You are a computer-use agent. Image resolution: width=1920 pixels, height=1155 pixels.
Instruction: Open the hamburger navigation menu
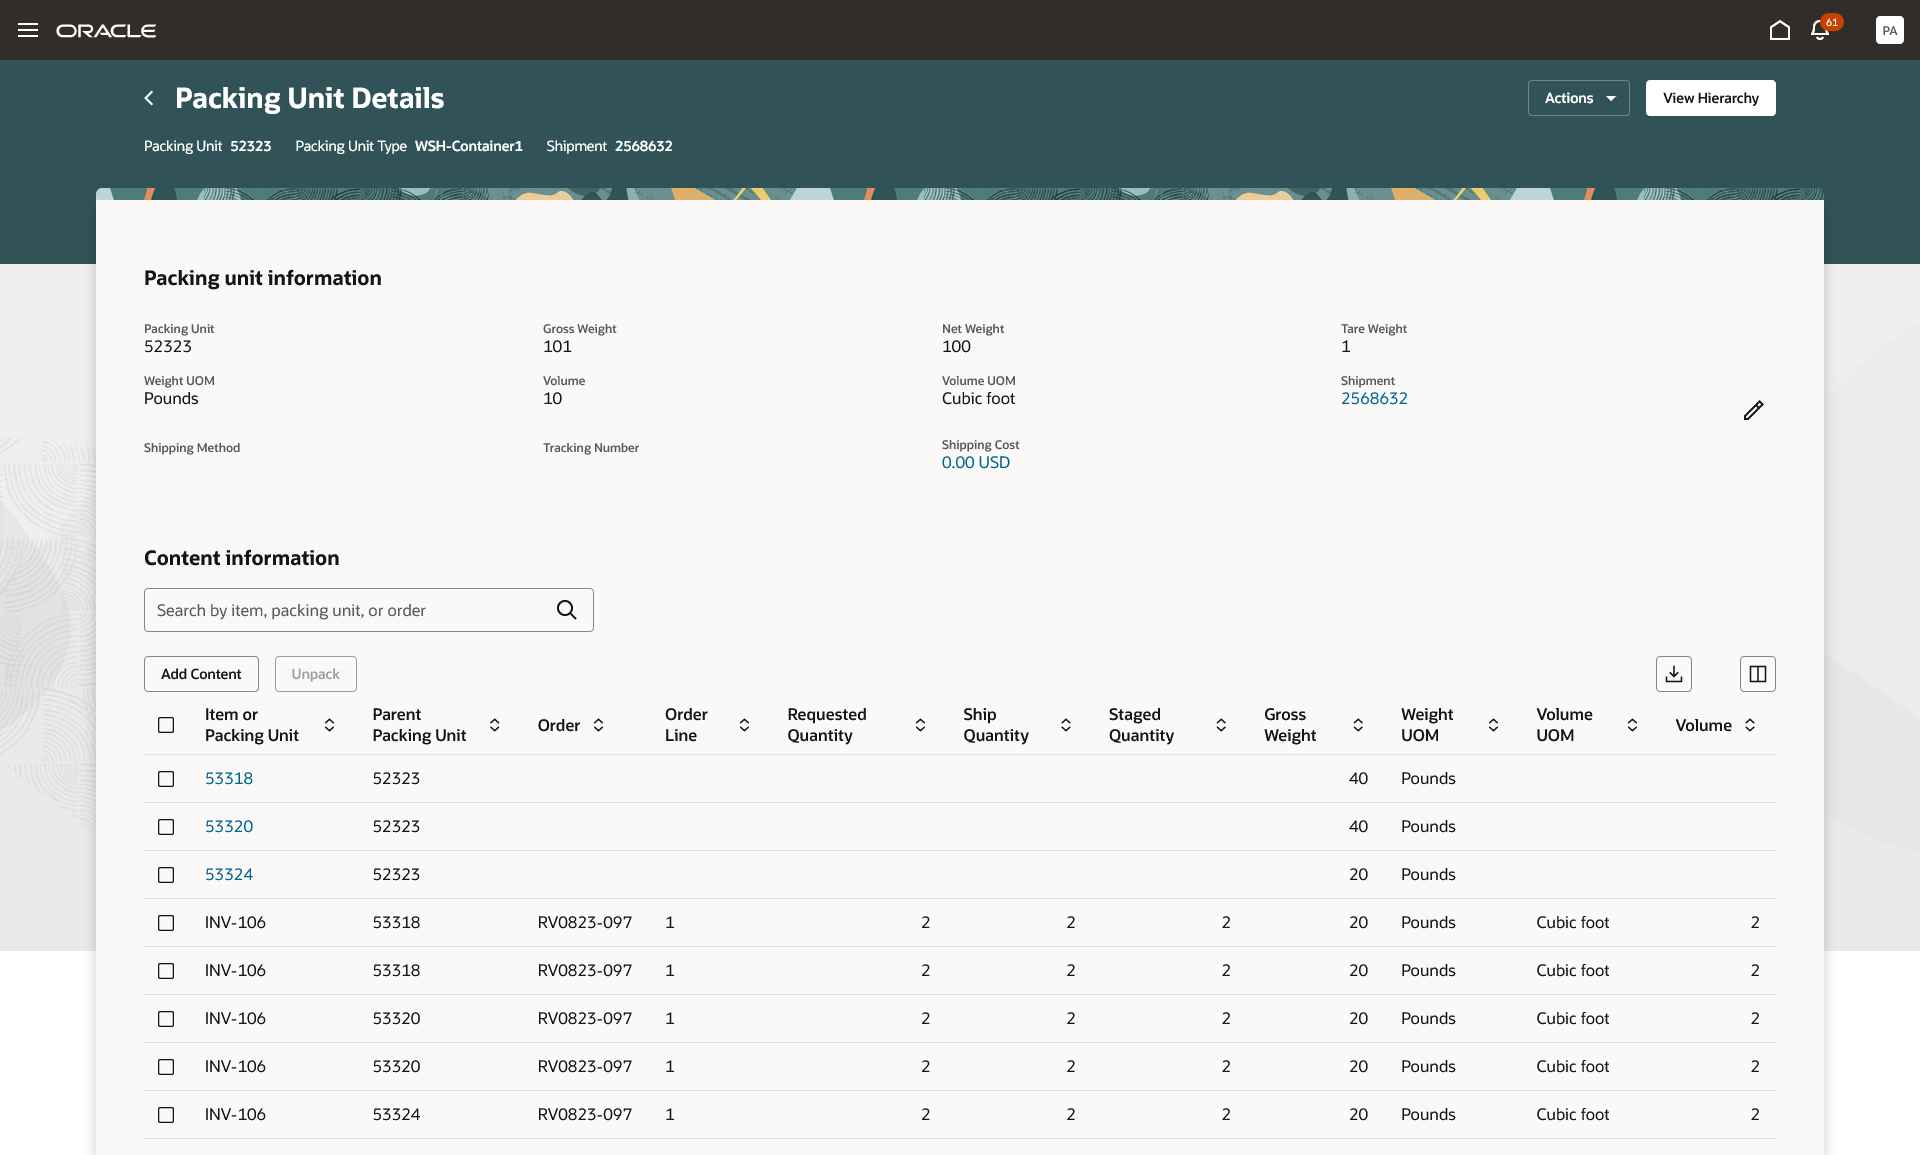[x=28, y=30]
